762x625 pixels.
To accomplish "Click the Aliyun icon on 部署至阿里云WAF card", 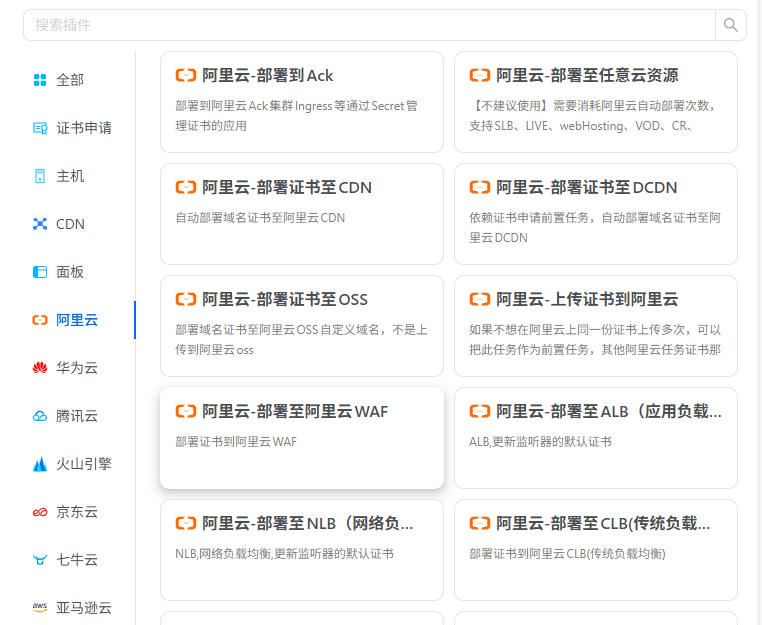I will [x=186, y=411].
